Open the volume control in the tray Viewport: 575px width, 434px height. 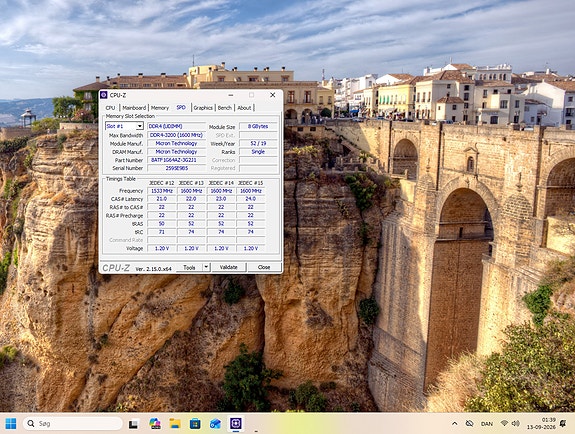coord(515,424)
